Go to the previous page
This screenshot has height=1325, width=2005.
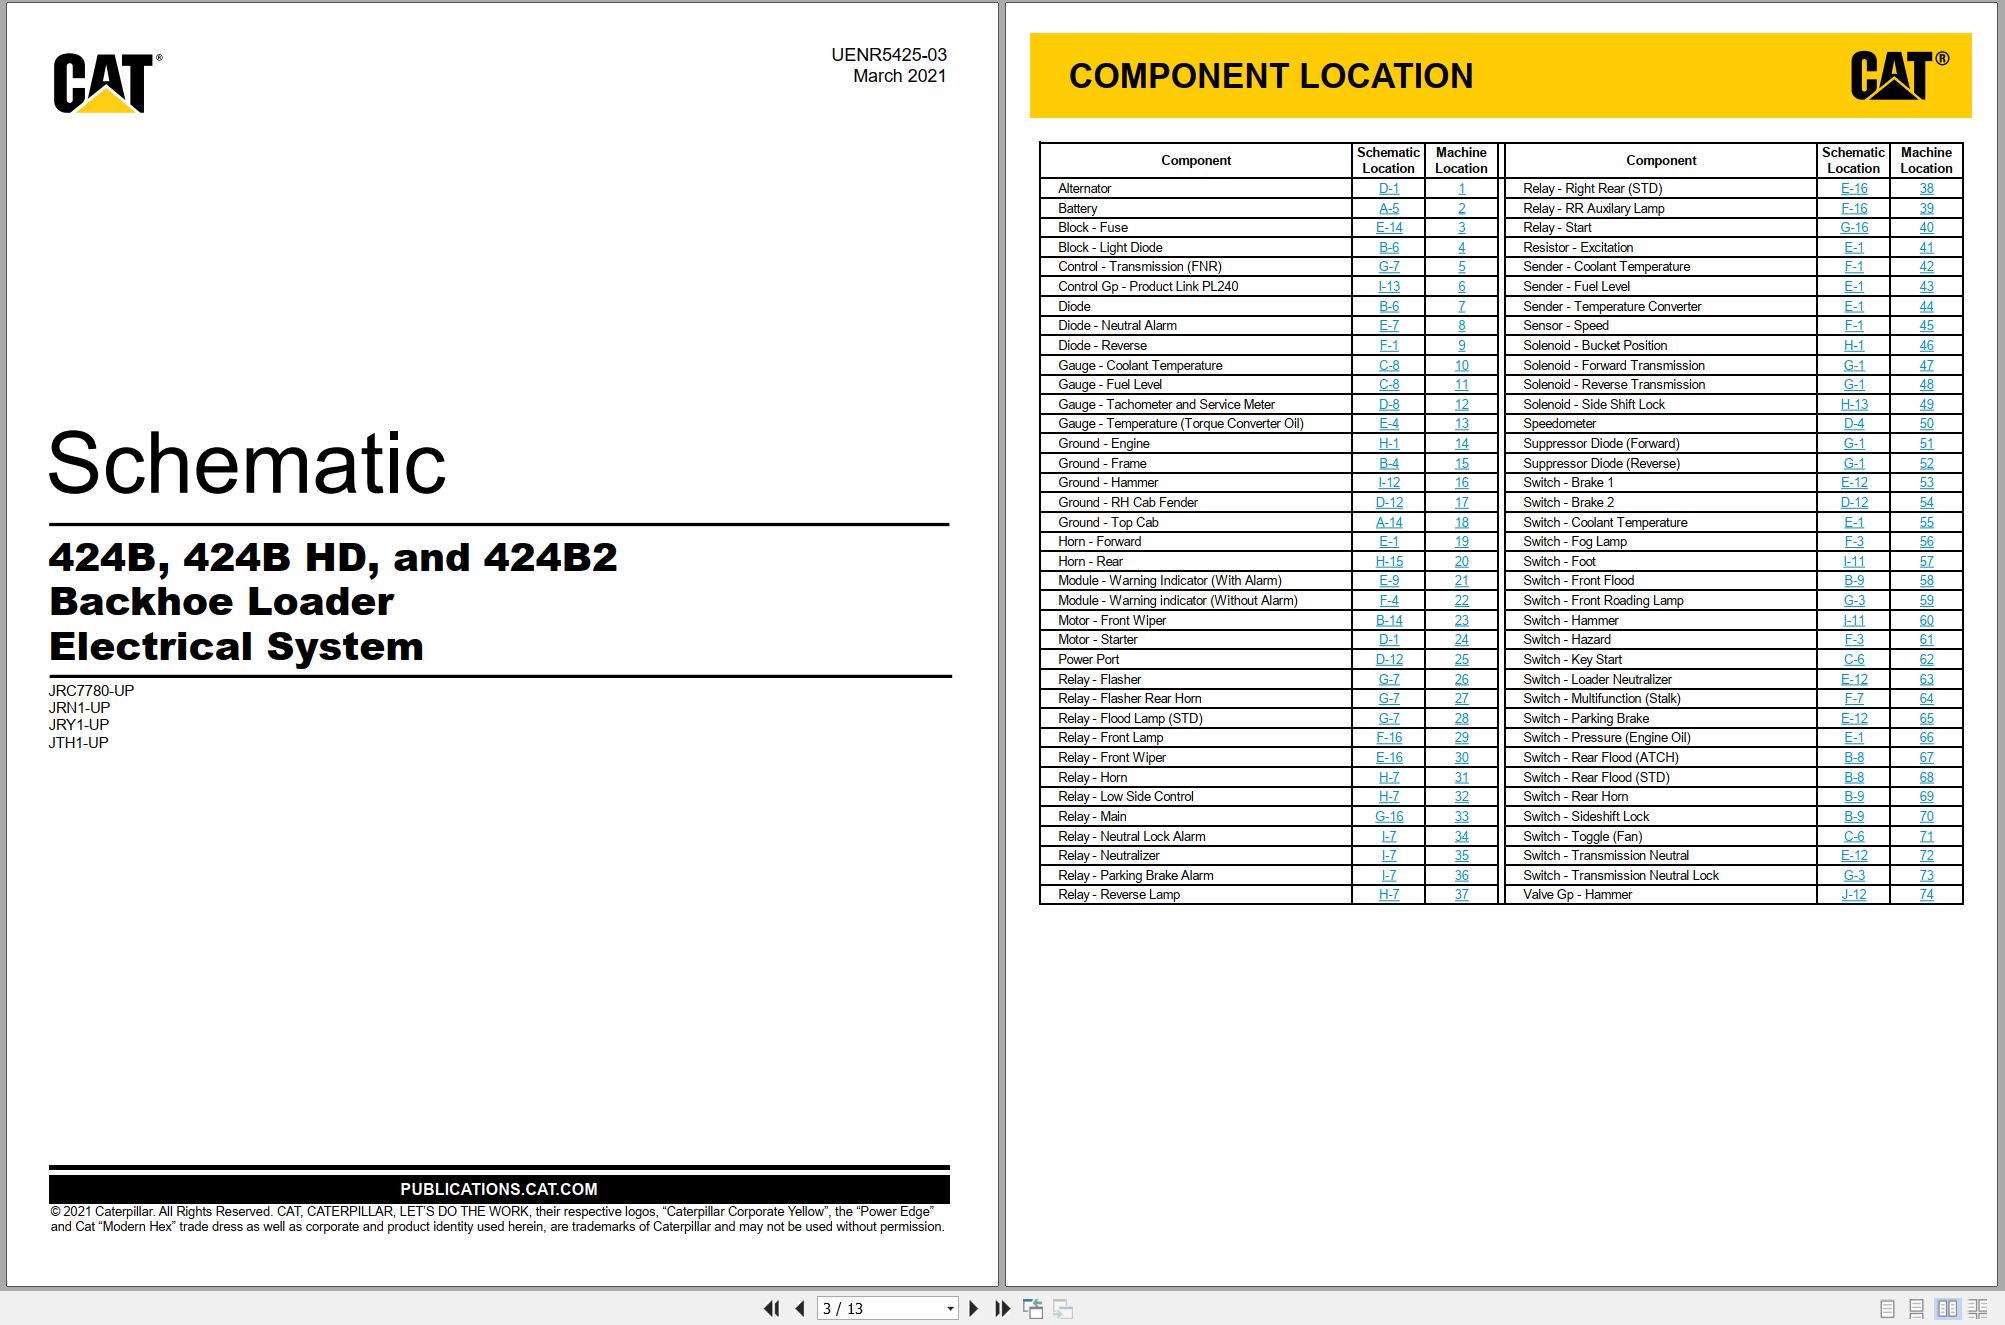[800, 1308]
